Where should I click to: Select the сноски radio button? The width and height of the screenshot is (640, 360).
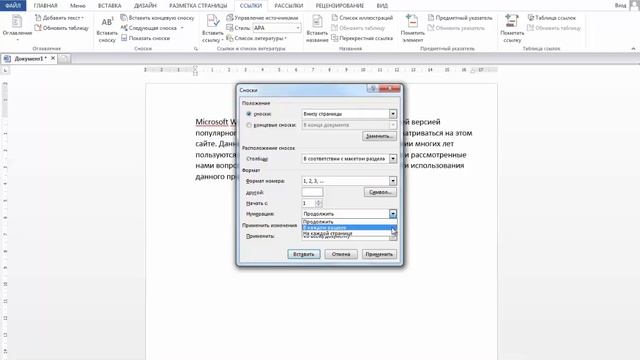tap(249, 114)
